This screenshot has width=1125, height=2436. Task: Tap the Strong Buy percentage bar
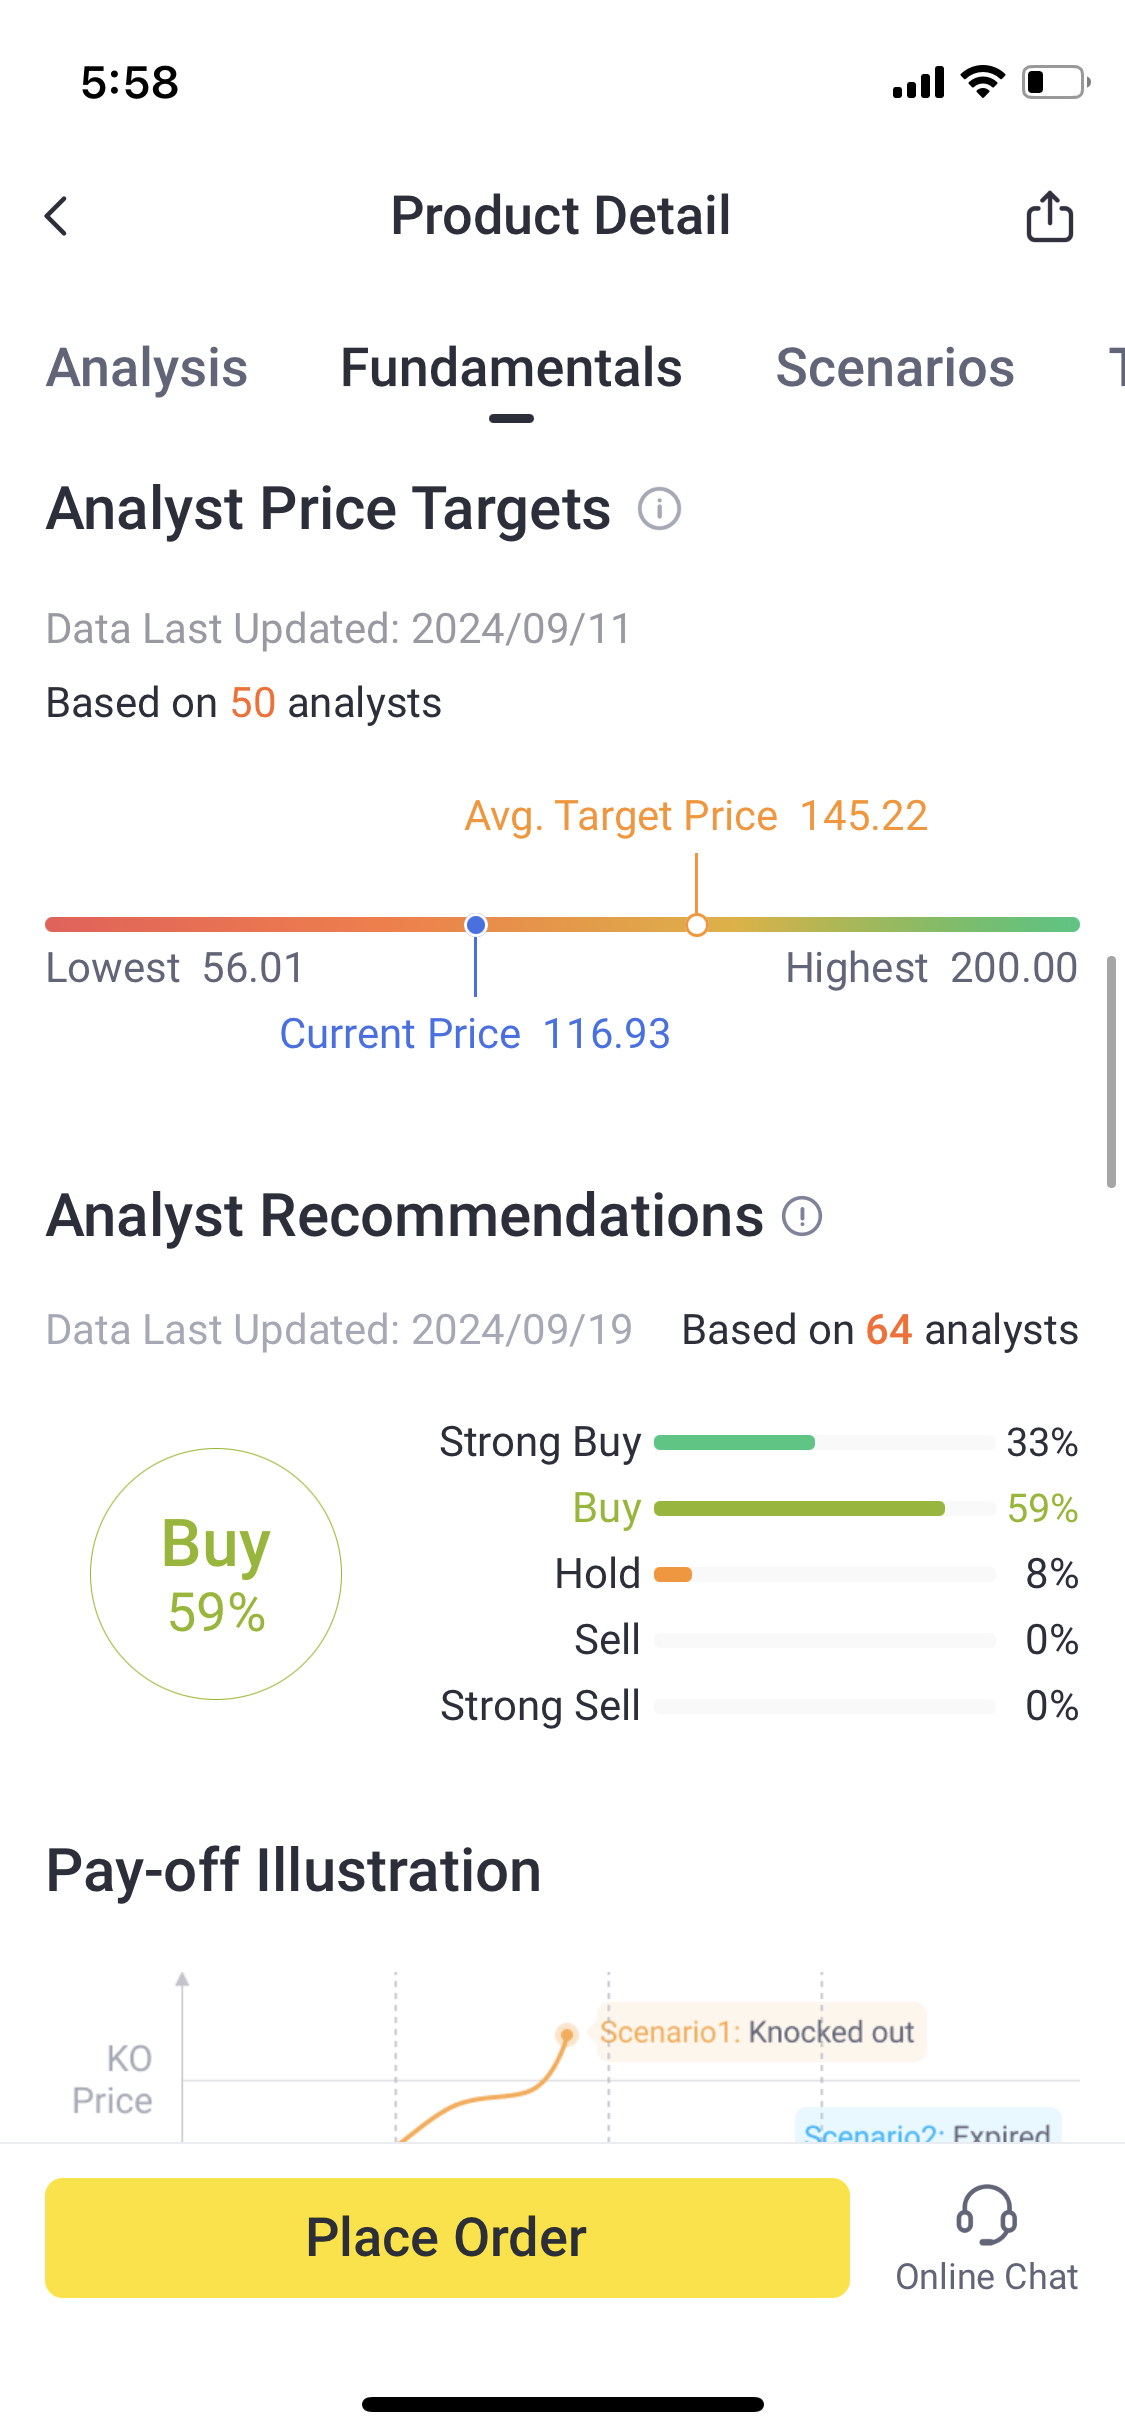[x=735, y=1442]
